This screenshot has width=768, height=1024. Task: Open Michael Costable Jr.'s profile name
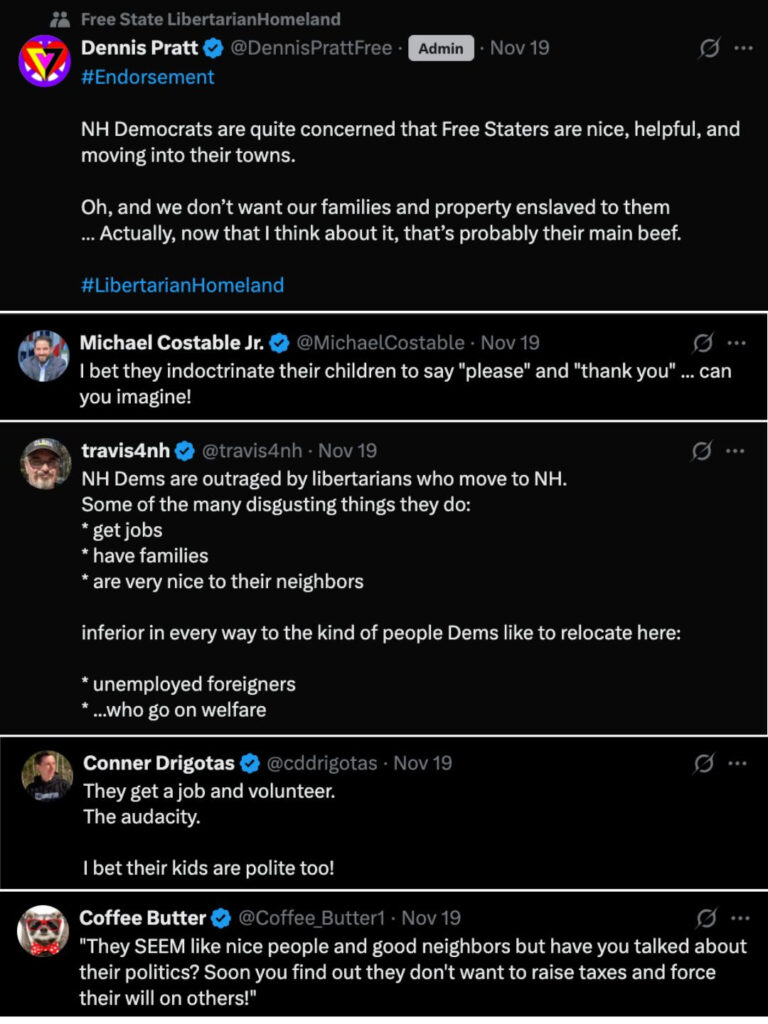click(x=172, y=343)
